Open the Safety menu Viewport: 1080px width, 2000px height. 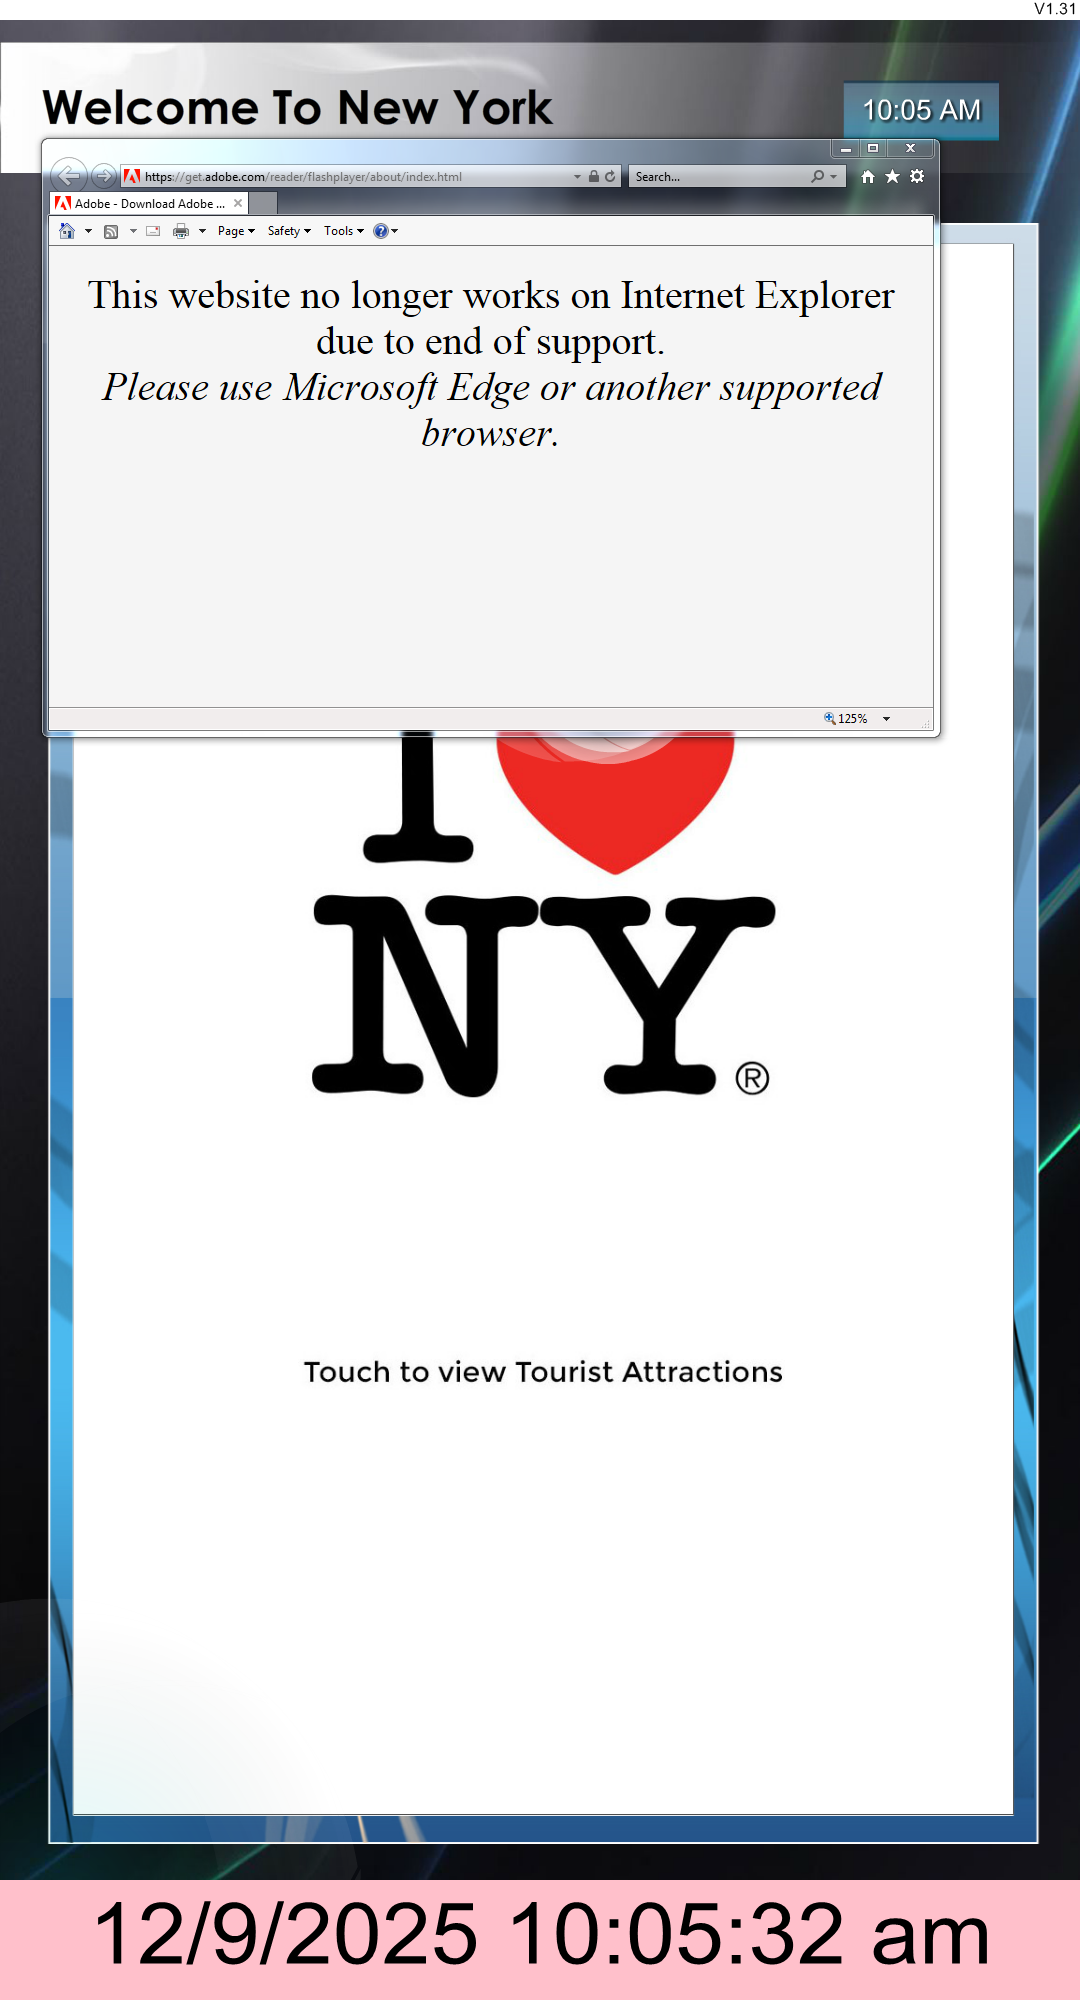[x=289, y=231]
